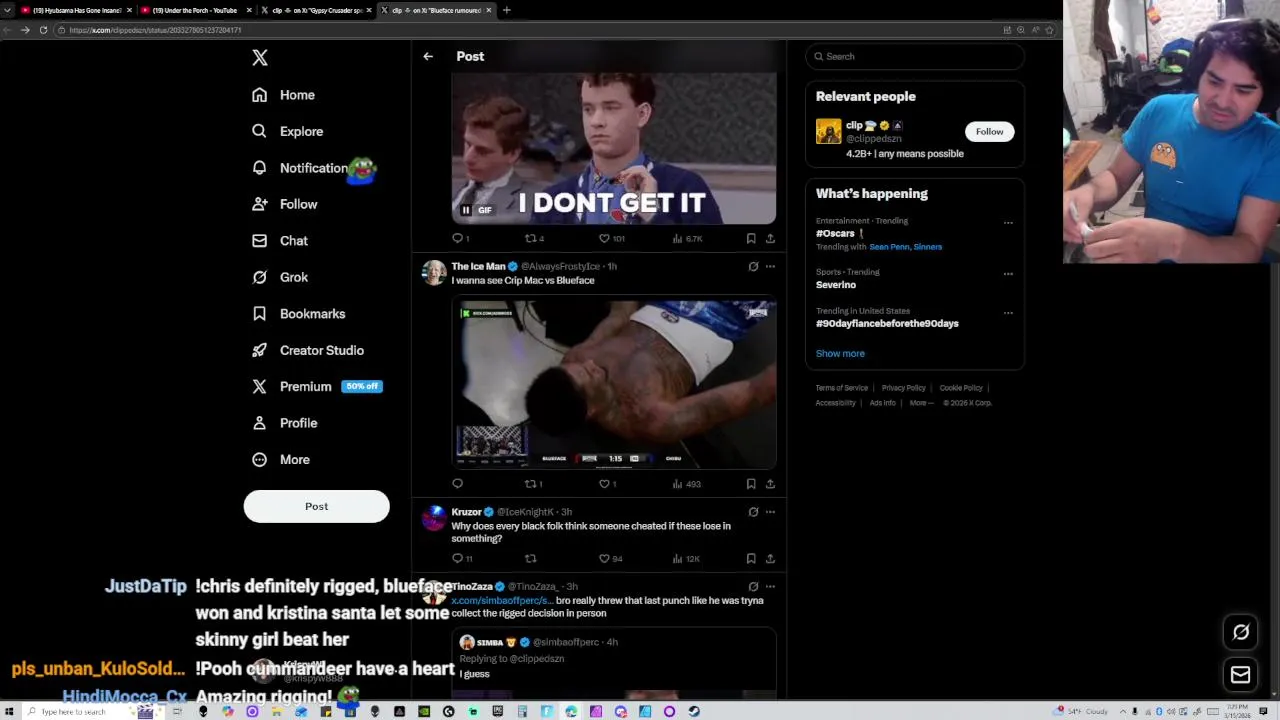Viewport: 1280px width, 720px height.
Task: Click the X logo at top left
Action: 260,57
